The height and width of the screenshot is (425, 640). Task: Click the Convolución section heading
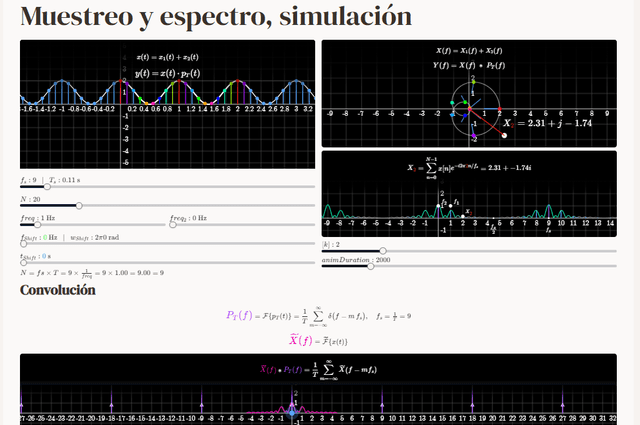tap(58, 290)
